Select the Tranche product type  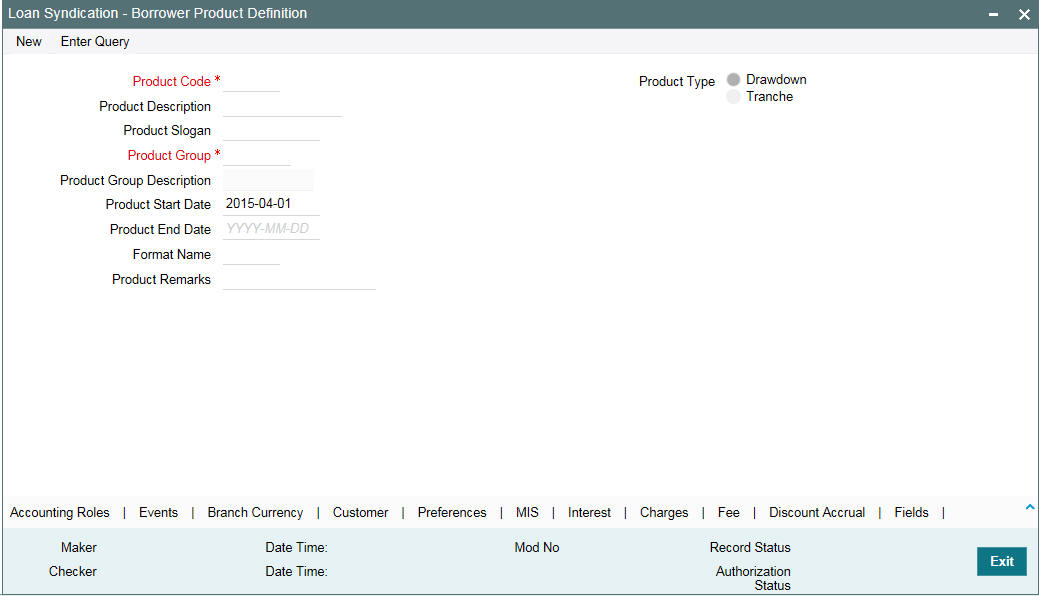point(733,97)
